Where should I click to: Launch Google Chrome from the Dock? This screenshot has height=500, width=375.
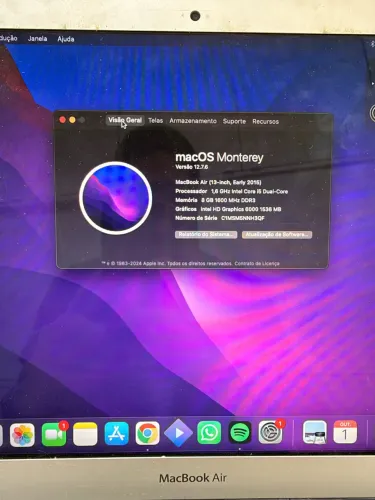(147, 433)
